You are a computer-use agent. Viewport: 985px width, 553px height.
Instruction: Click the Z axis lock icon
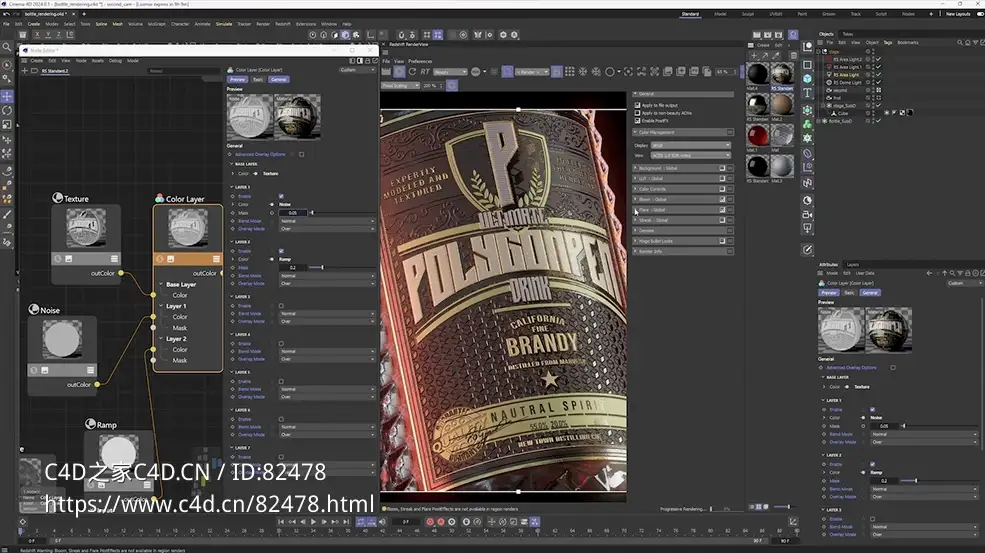58,35
